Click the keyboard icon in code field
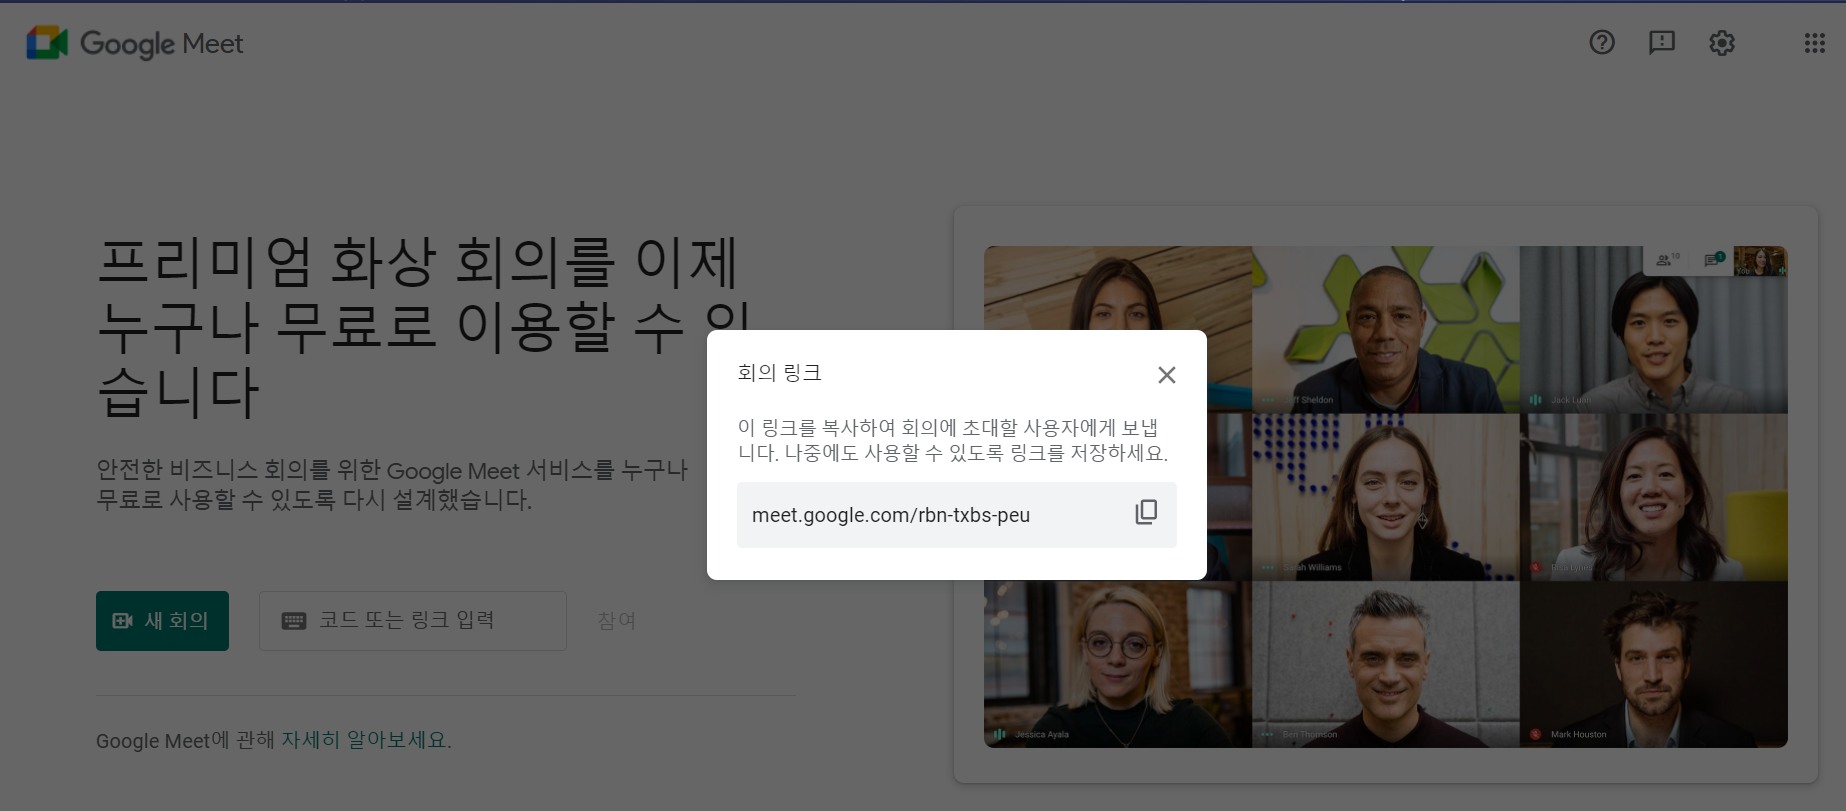This screenshot has height=811, width=1846. click(x=294, y=621)
